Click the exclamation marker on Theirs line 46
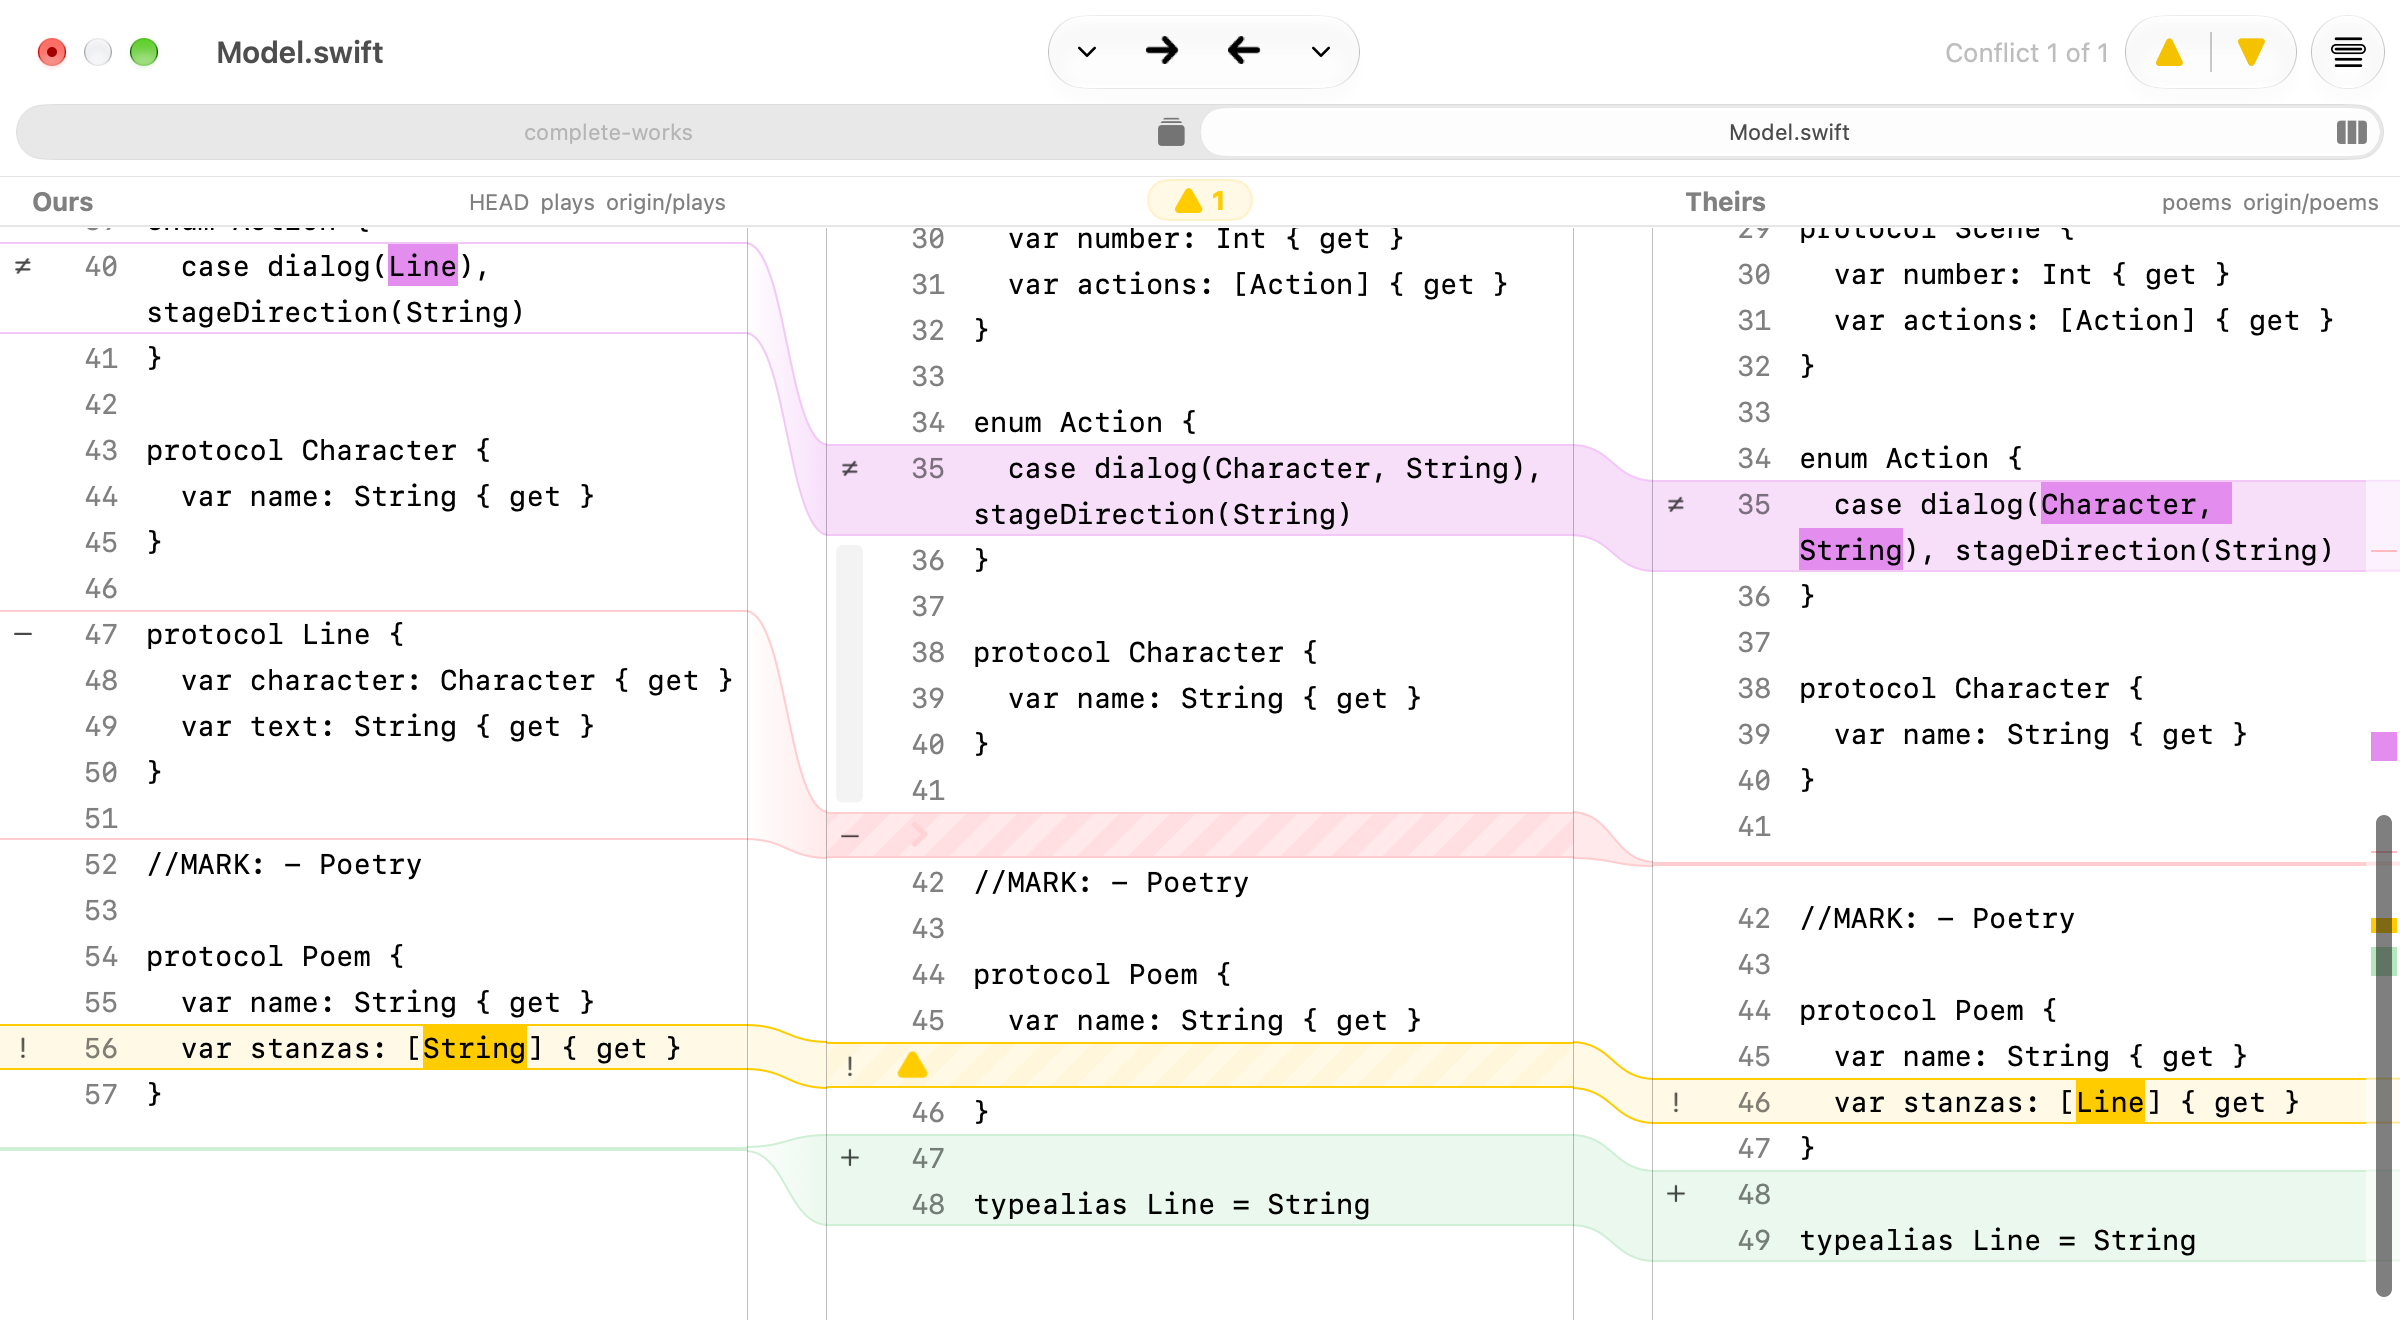 coord(1676,1102)
